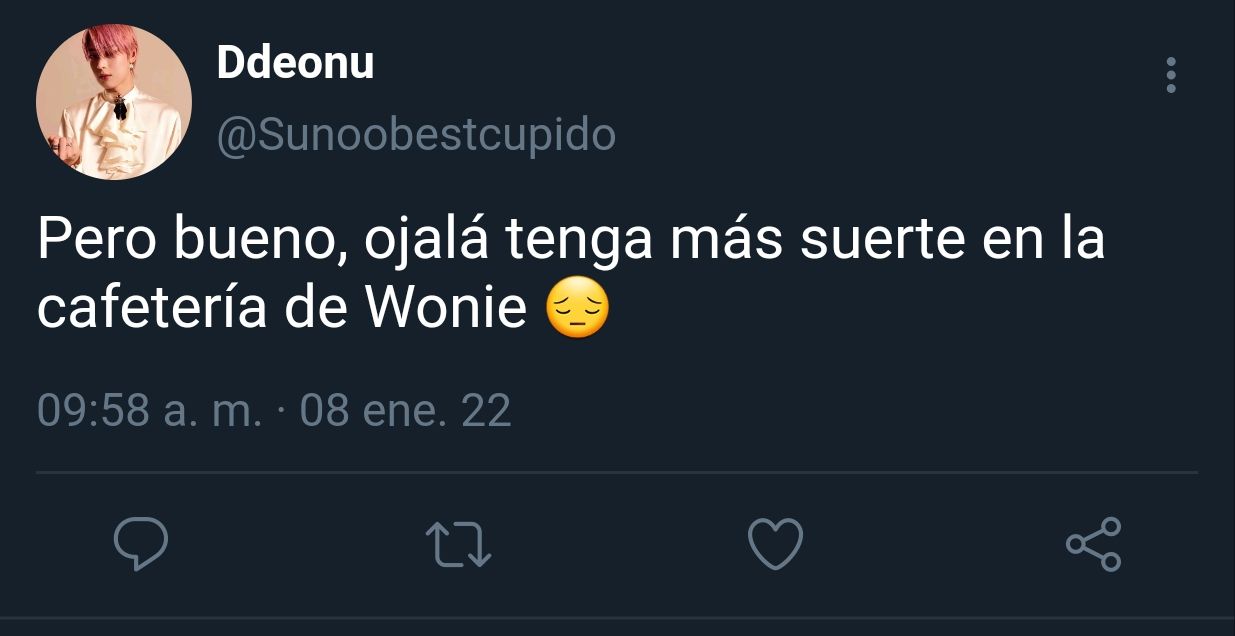Viewport: 1235px width, 636px height.
Task: Click the horizontal divider under the timestamp
Action: pos(617,472)
